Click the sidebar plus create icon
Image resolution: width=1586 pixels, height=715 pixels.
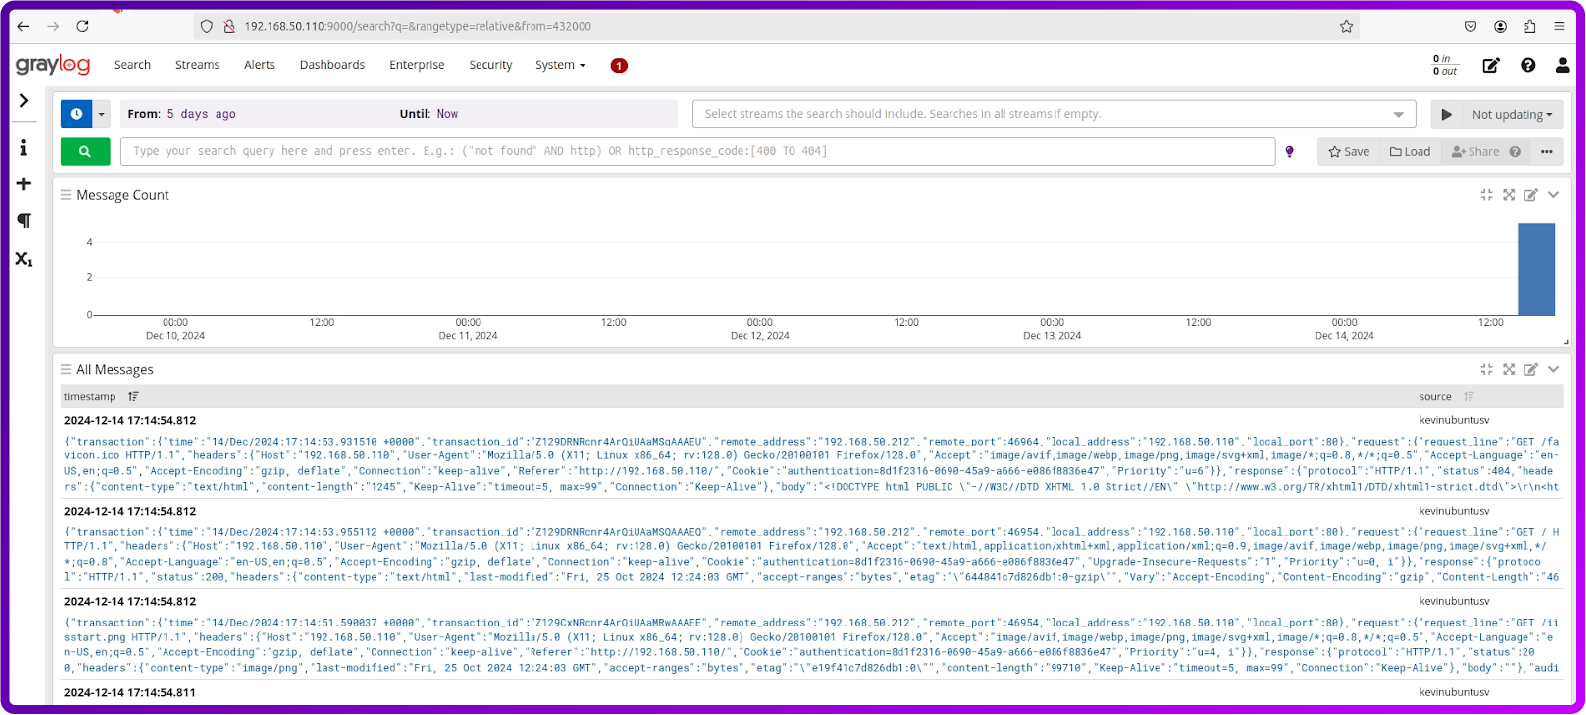(24, 184)
